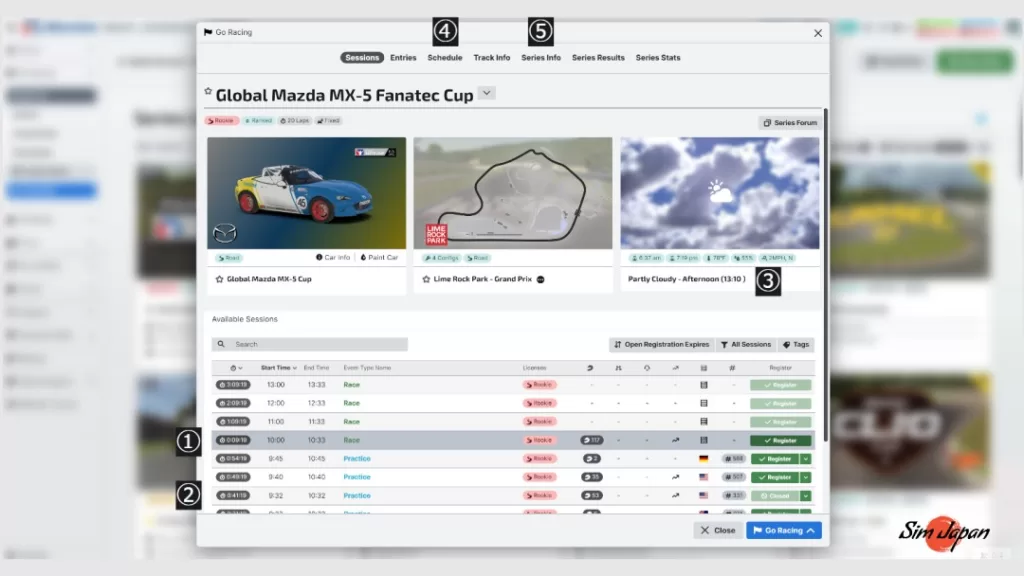Favorite the Global Mazda MX-5 Fanatec Cup series star

click(x=208, y=92)
